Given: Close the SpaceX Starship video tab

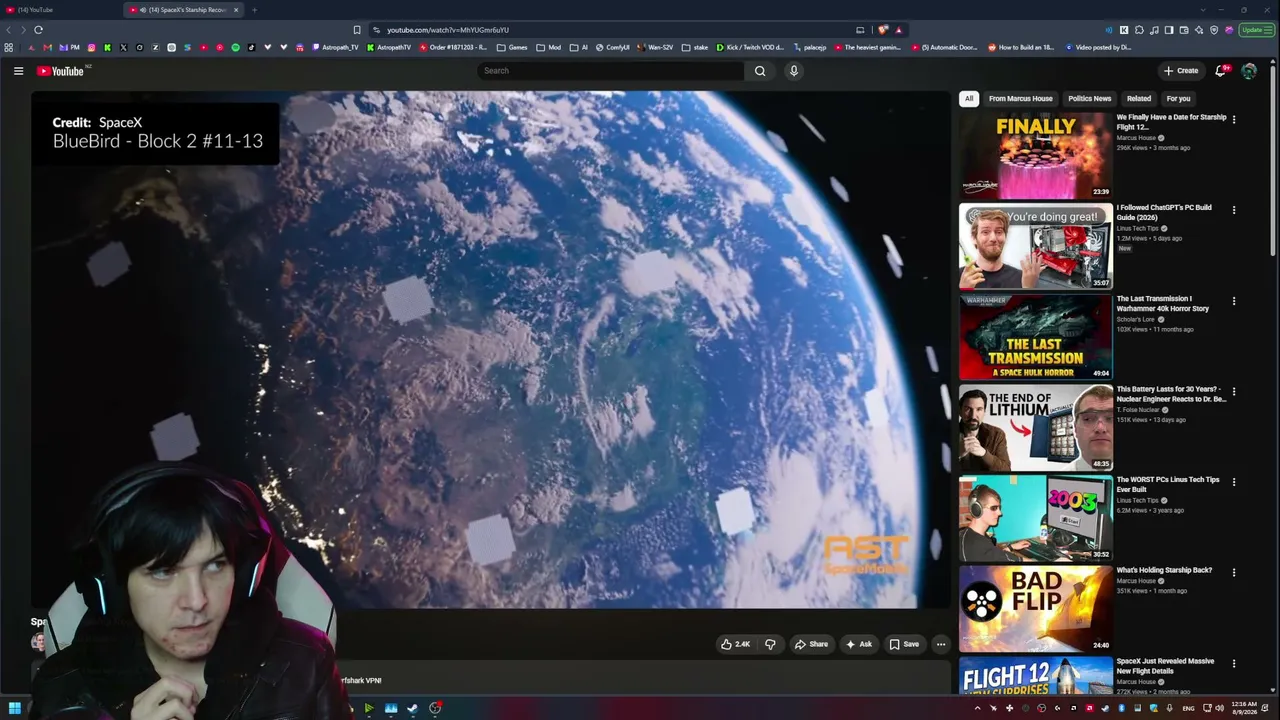Looking at the screenshot, I should 236,10.
